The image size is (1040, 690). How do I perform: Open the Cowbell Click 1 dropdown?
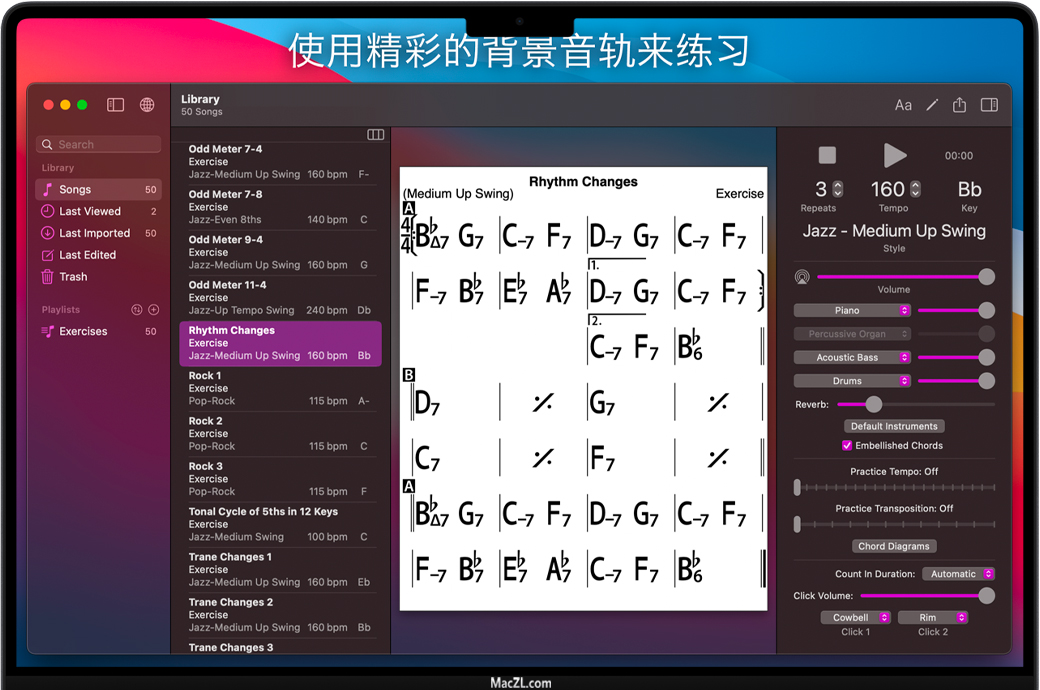click(x=856, y=618)
